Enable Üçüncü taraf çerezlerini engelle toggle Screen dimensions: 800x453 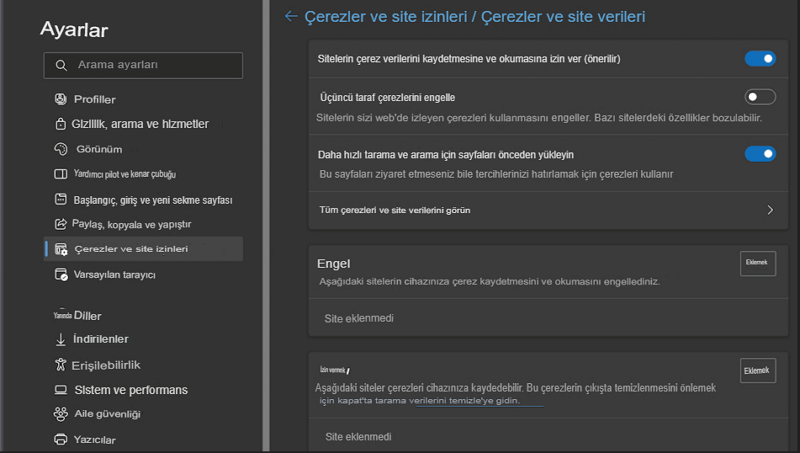point(760,97)
